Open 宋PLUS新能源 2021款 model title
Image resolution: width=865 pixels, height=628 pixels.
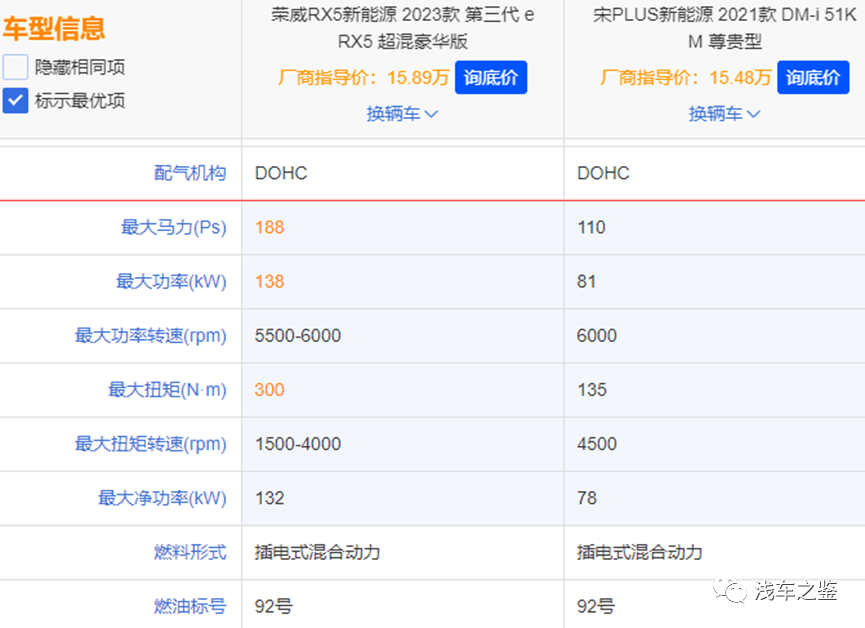(x=725, y=28)
